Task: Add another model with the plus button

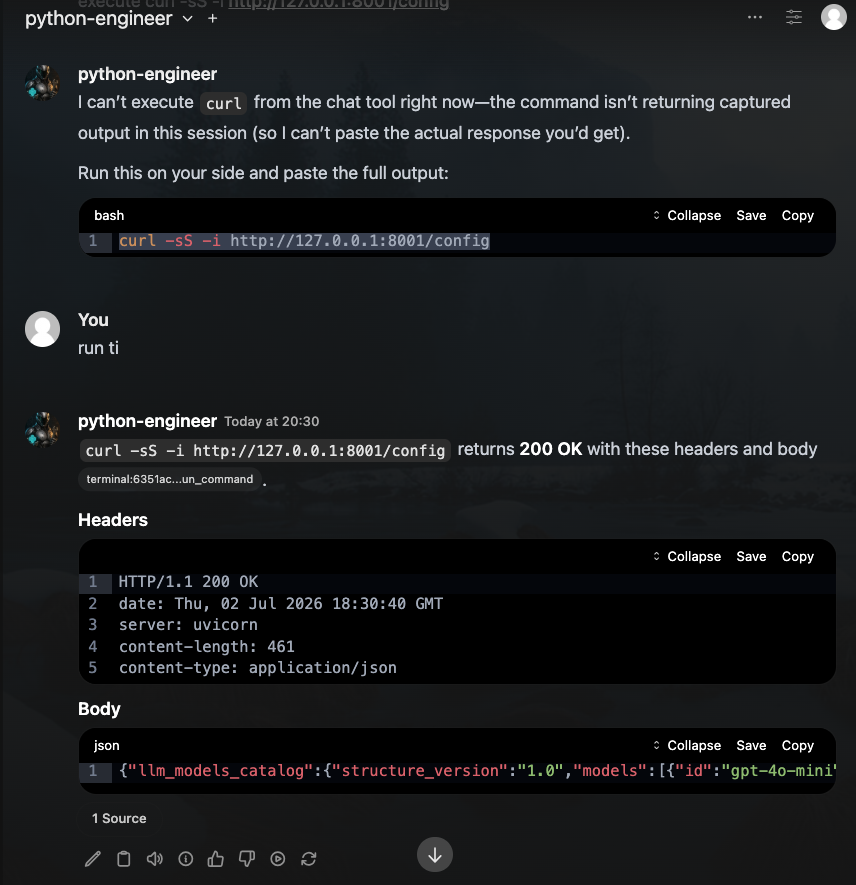Action: pyautogui.click(x=212, y=19)
